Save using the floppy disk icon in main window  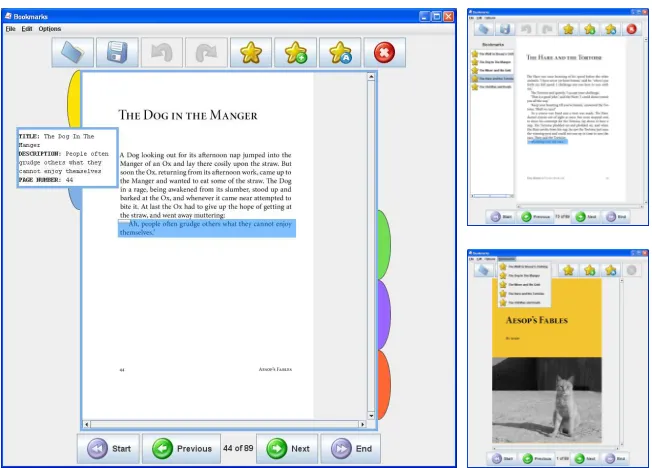click(x=117, y=52)
